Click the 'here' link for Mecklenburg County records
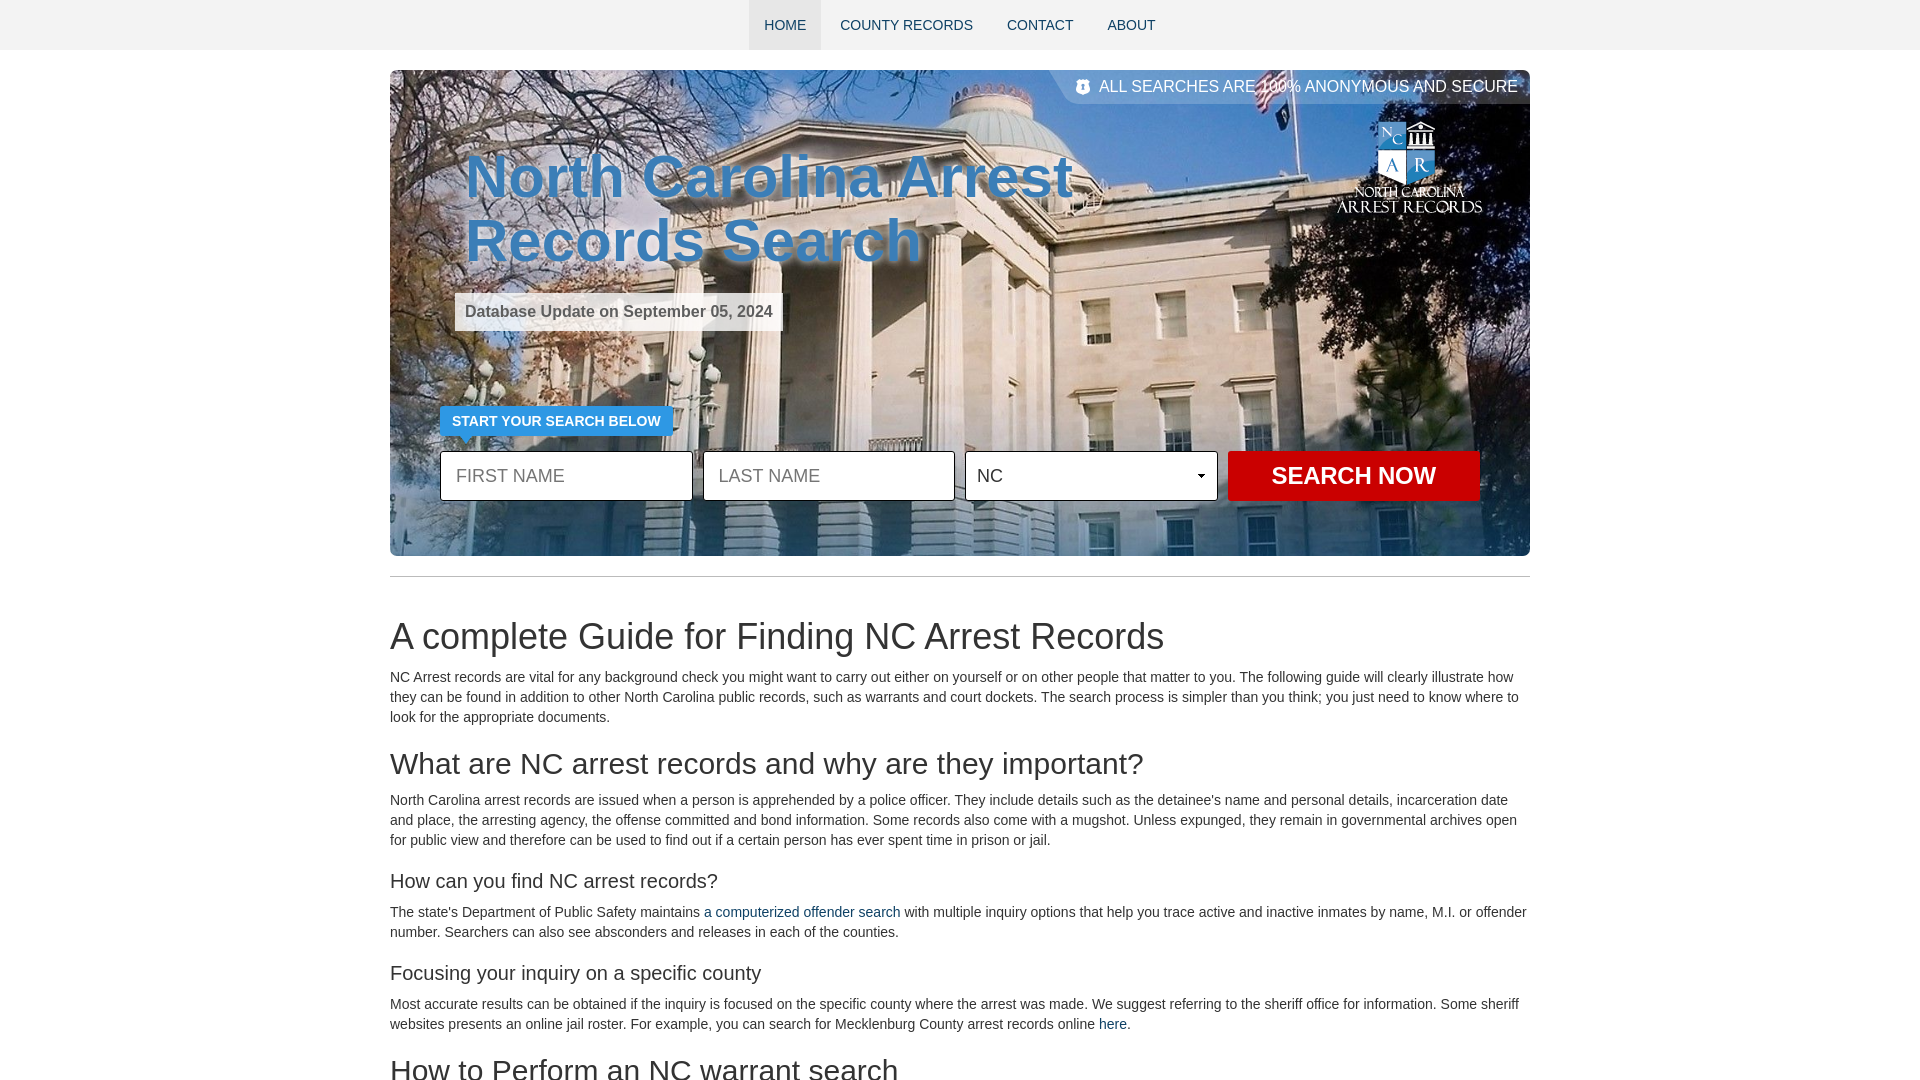Screen dimensions: 1920x1080 (1112, 1023)
